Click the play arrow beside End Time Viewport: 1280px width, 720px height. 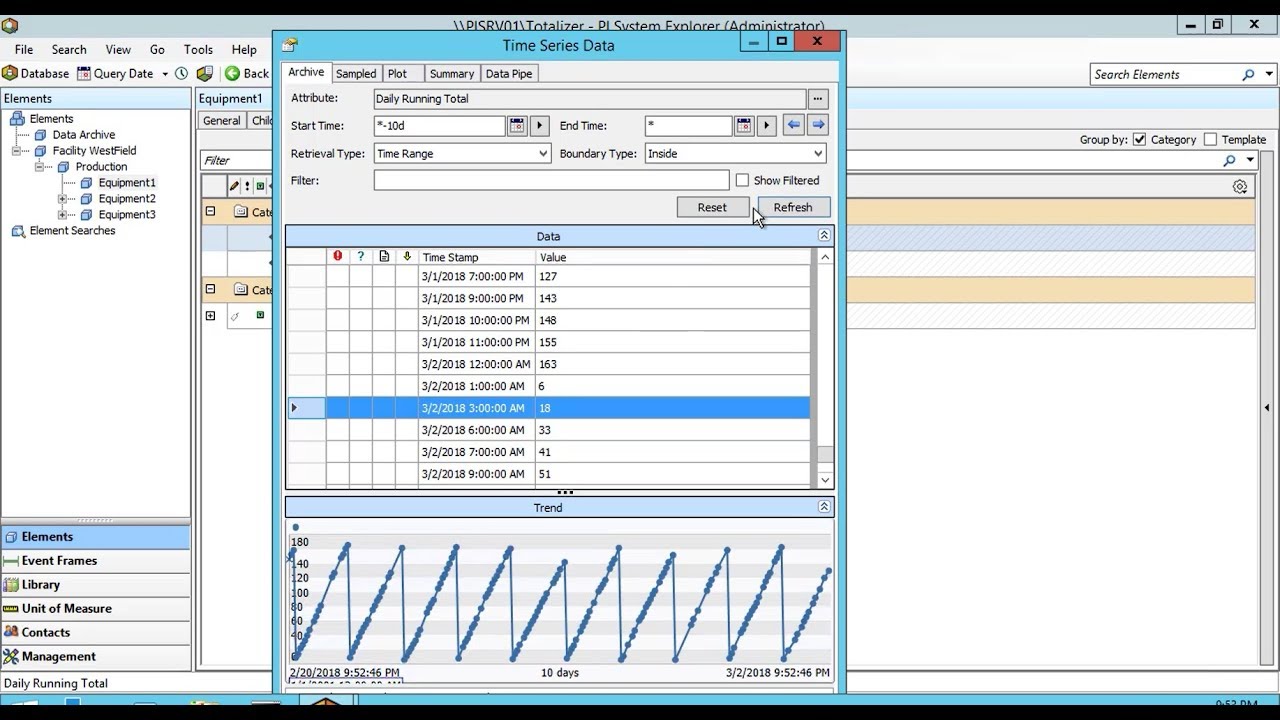767,126
